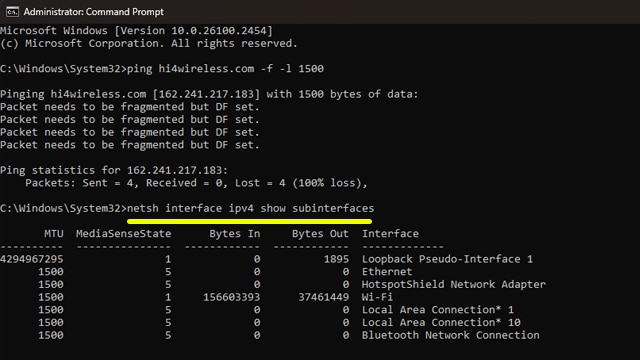Click the Command Prompt title bar icon

12,12
